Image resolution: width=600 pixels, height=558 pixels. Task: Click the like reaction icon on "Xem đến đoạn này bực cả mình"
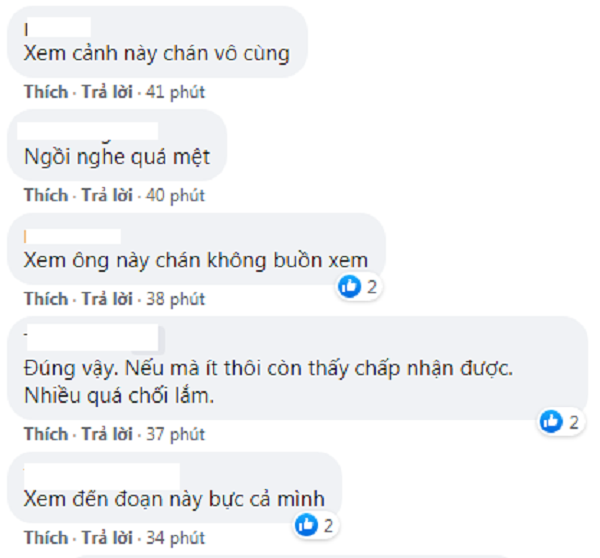click(x=308, y=523)
